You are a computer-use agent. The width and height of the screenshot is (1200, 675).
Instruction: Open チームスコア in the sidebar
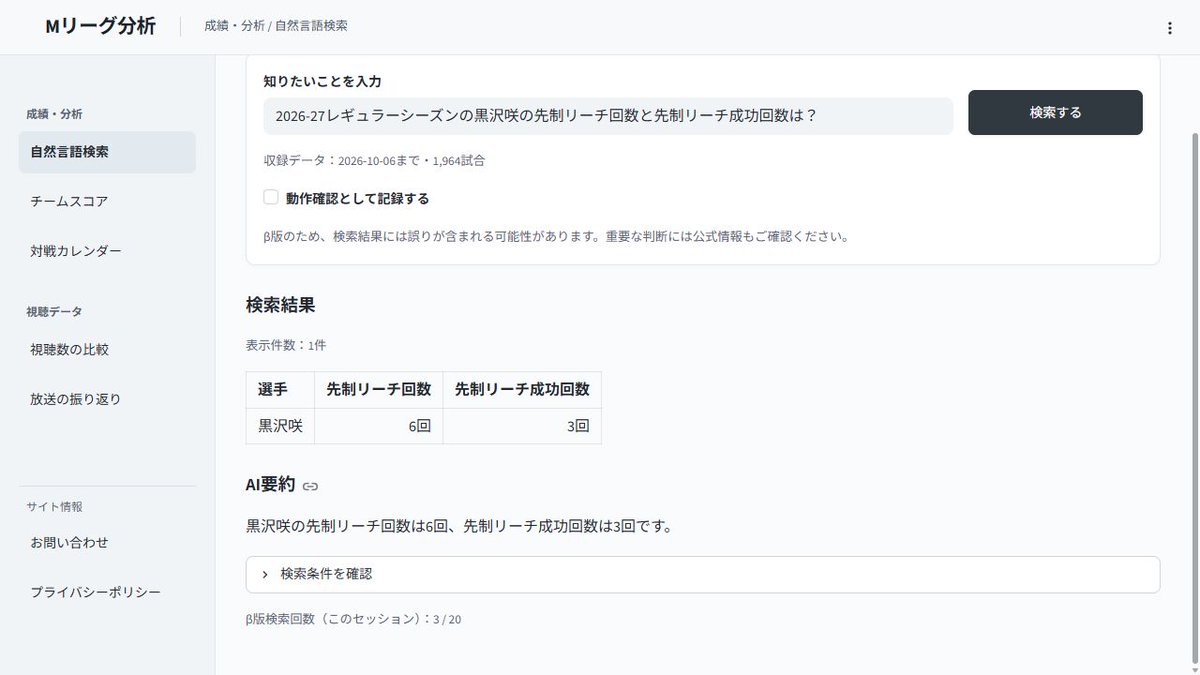pos(107,201)
